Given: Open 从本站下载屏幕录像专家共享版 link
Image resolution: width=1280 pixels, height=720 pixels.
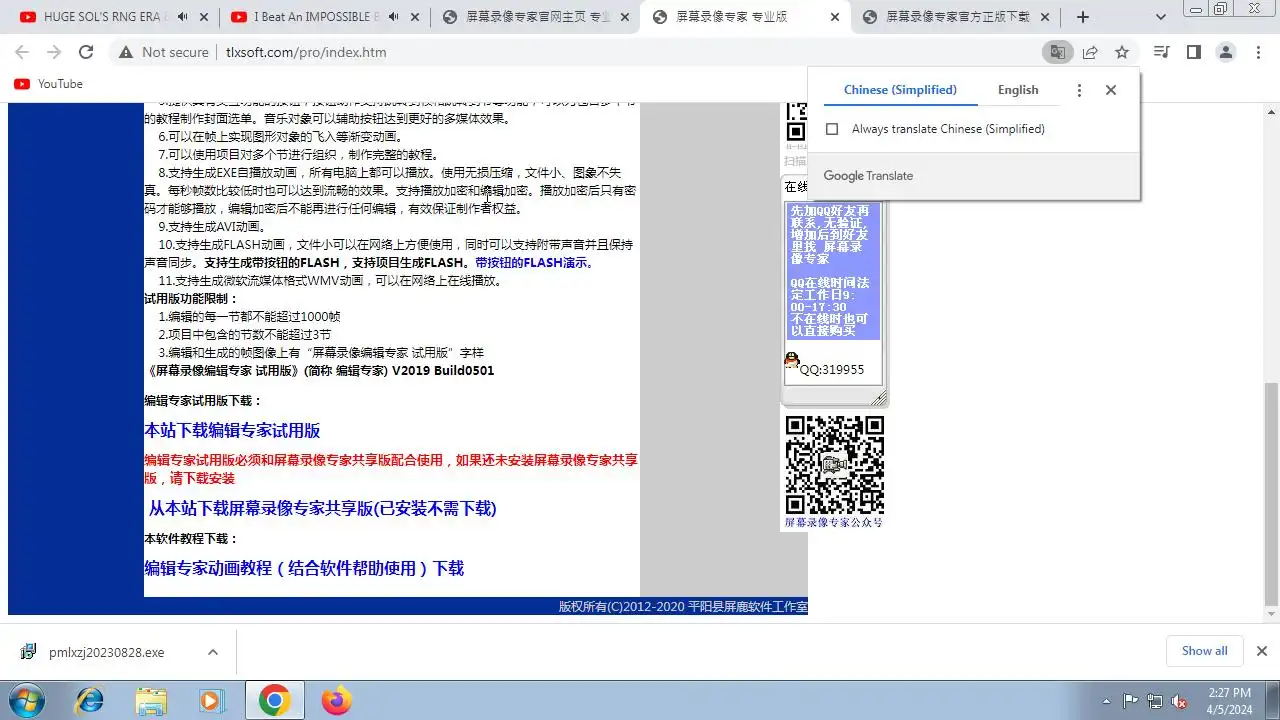Looking at the screenshot, I should coord(322,508).
